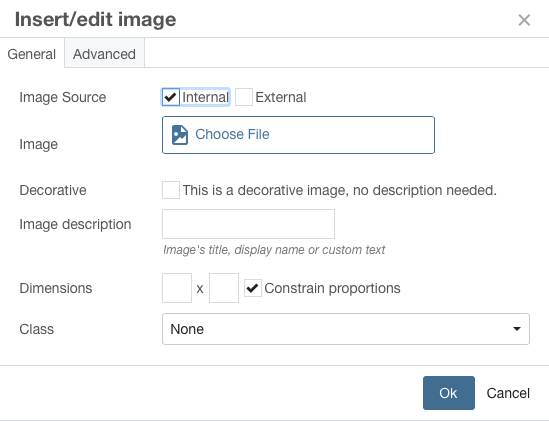Image resolution: width=549 pixels, height=421 pixels.
Task: Click the Class dropdown arrow
Action: (516, 329)
